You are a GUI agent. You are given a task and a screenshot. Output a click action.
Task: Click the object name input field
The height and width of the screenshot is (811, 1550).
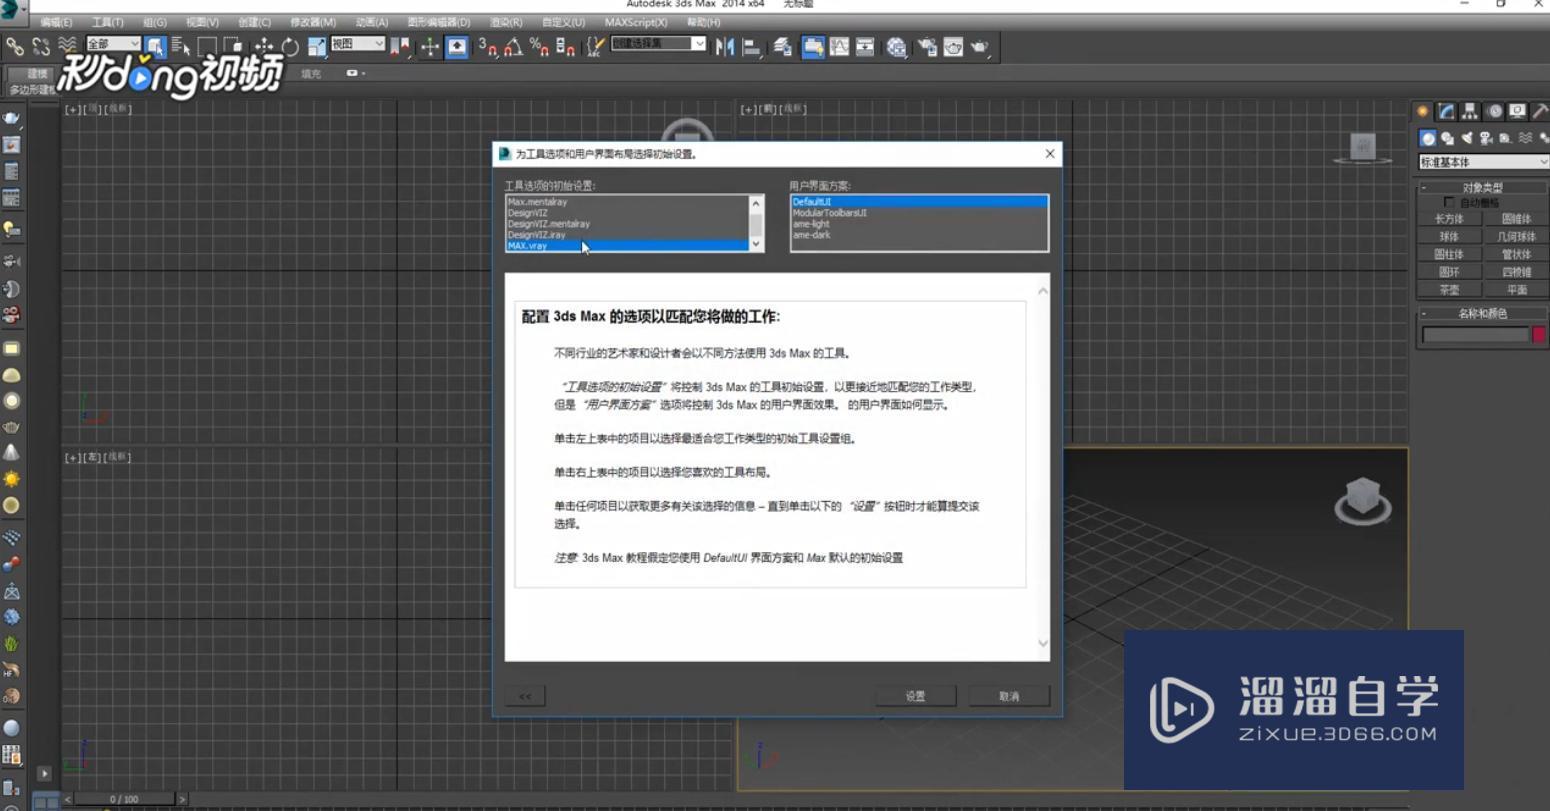[x=1476, y=335]
